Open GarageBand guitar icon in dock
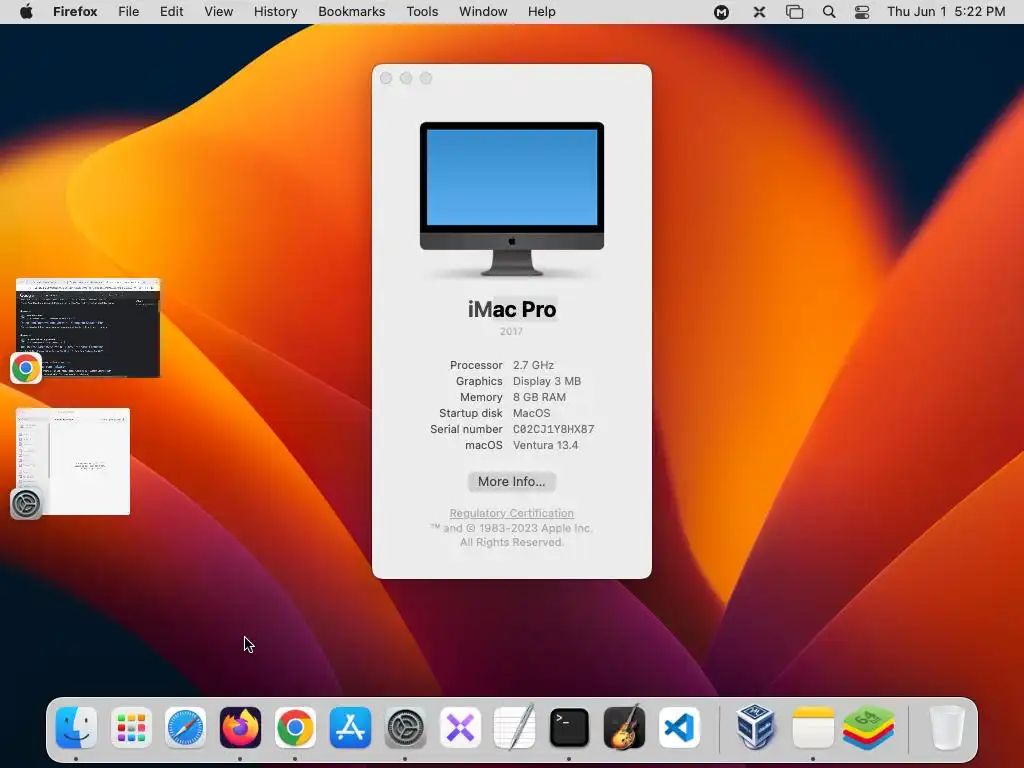Screen dimensions: 1024x768 (624, 727)
